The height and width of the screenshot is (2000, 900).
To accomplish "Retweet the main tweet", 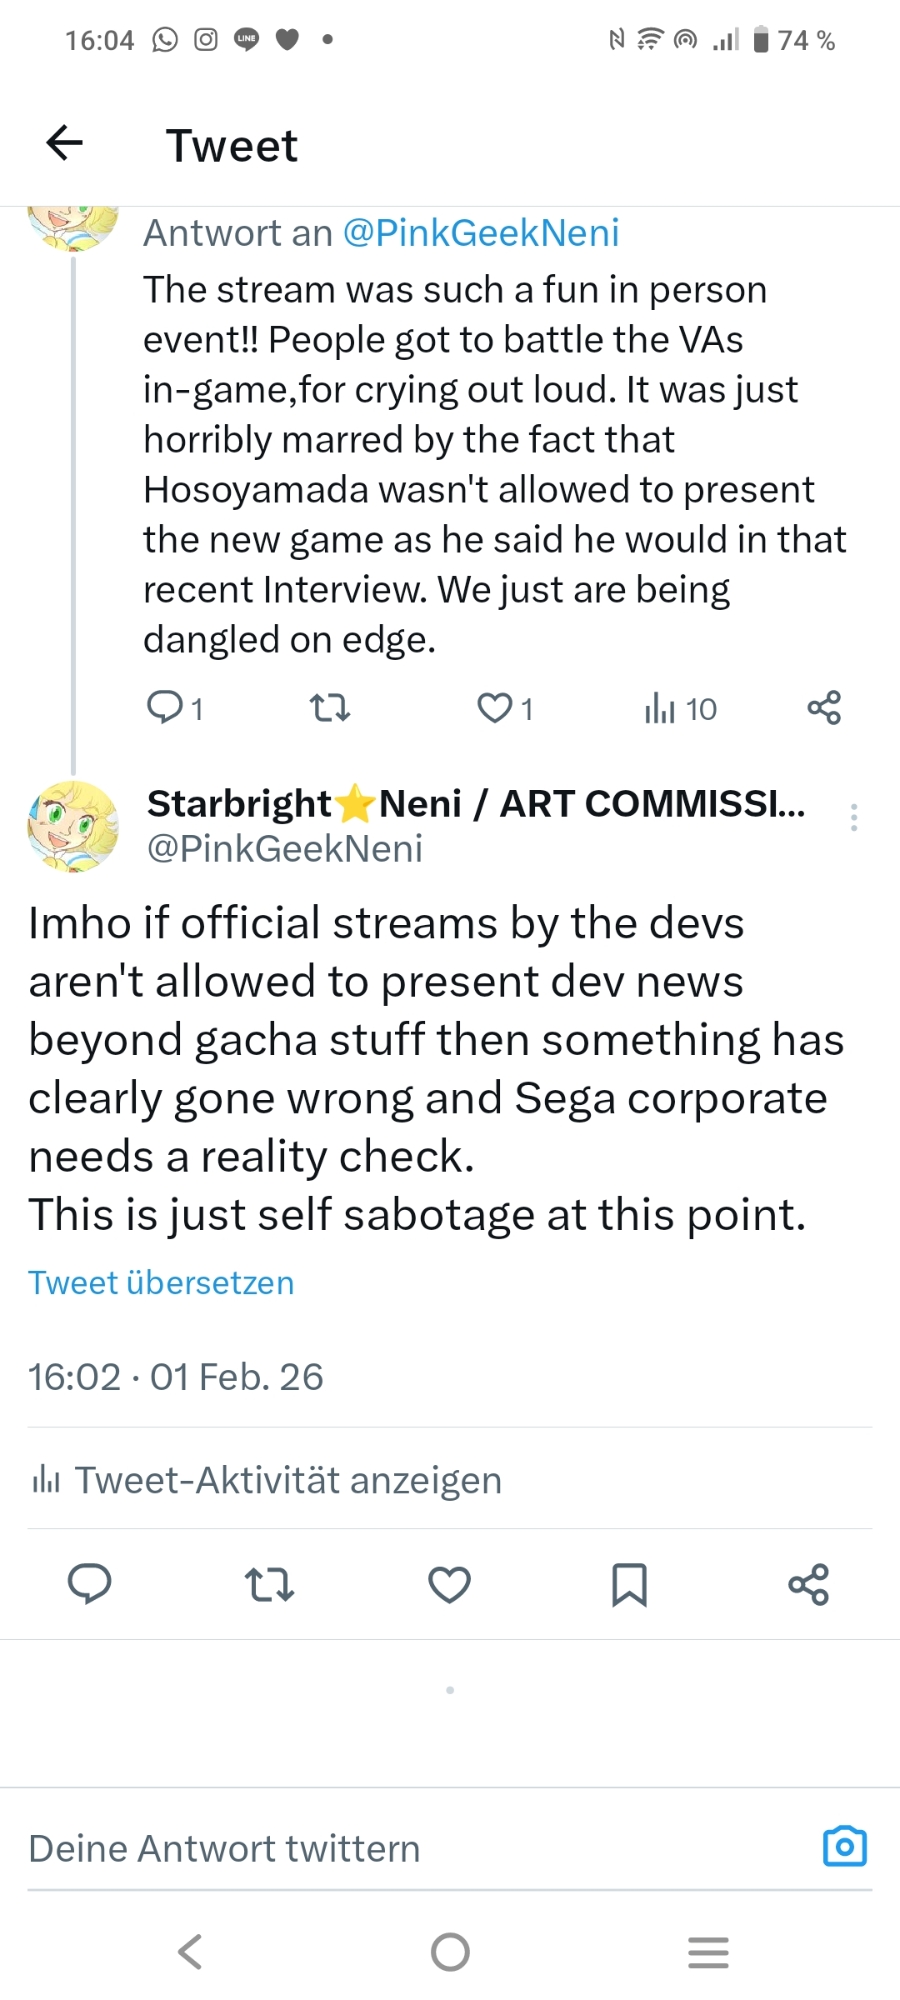I will click(269, 1585).
